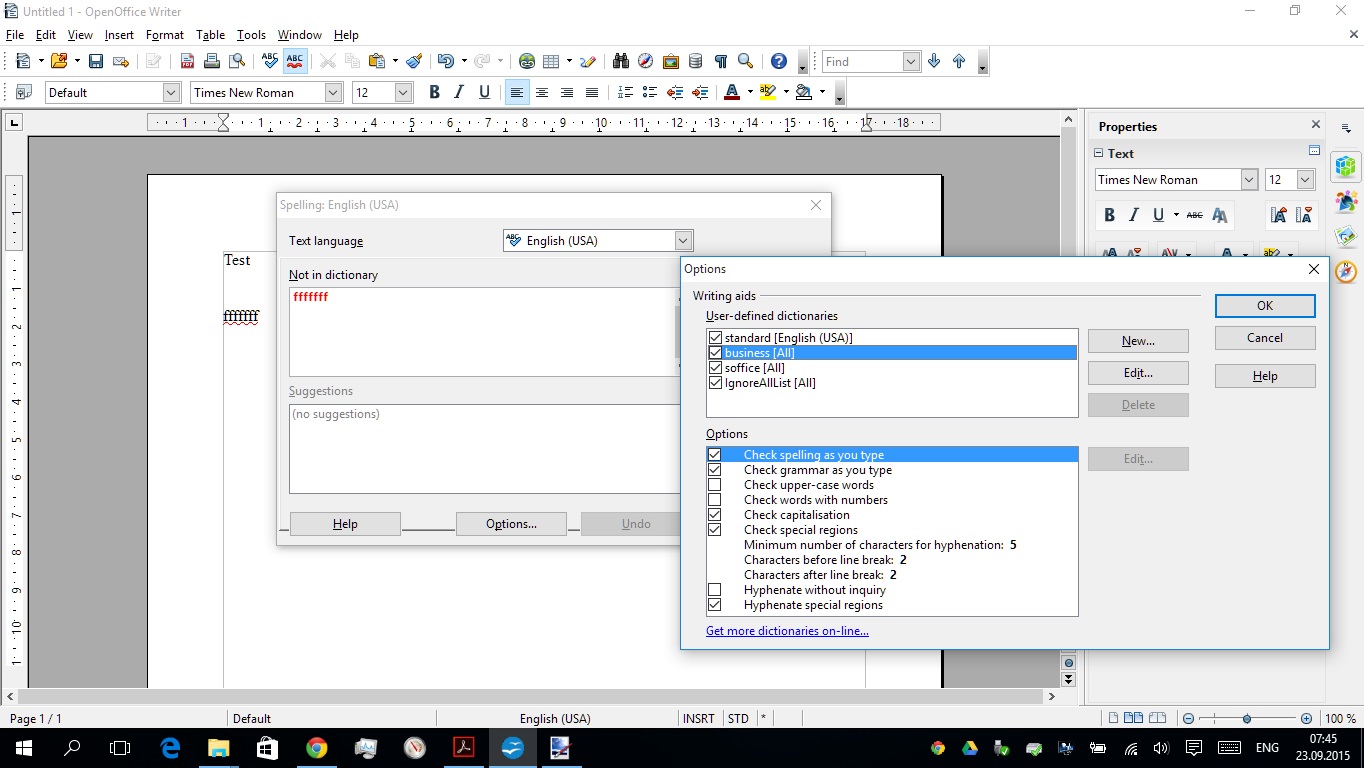Open the paragraph style Default dropdown

tap(170, 92)
